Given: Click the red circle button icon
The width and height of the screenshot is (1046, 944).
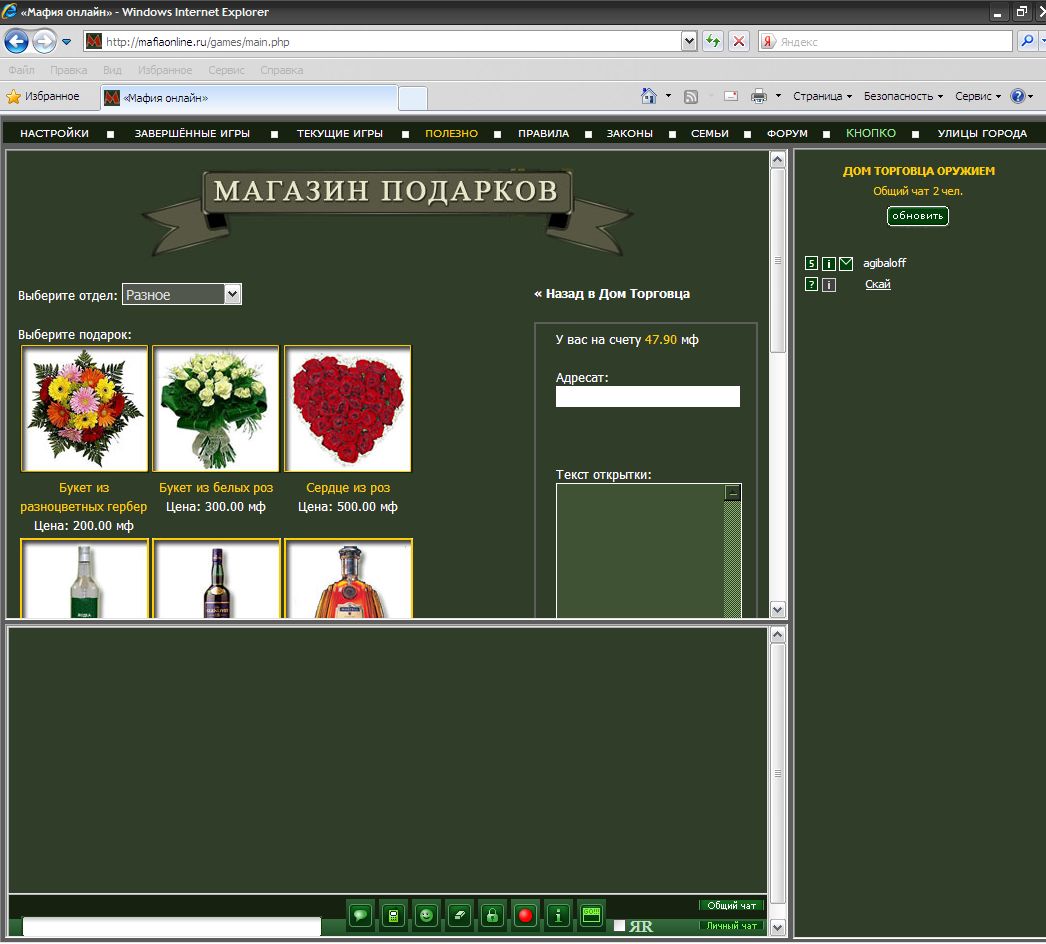Looking at the screenshot, I should tap(525, 915).
